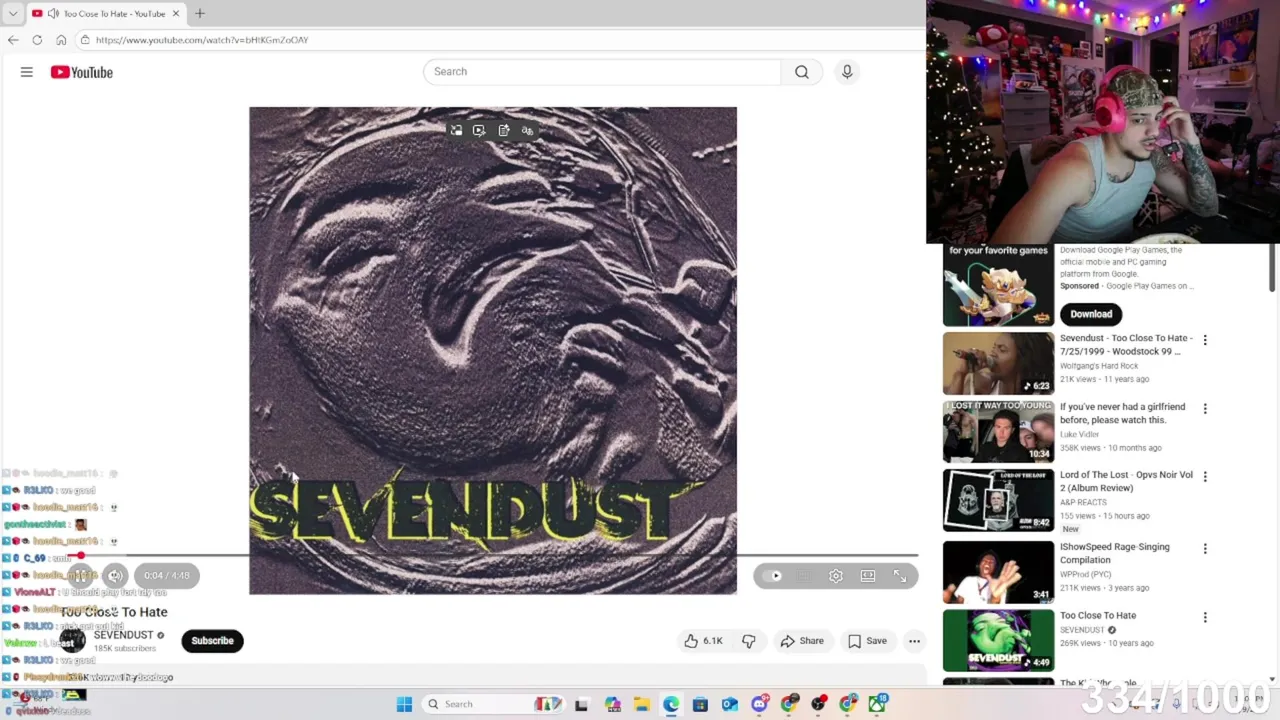This screenshot has width=1280, height=720.
Task: Download the Google Play Games ad
Action: [1091, 314]
